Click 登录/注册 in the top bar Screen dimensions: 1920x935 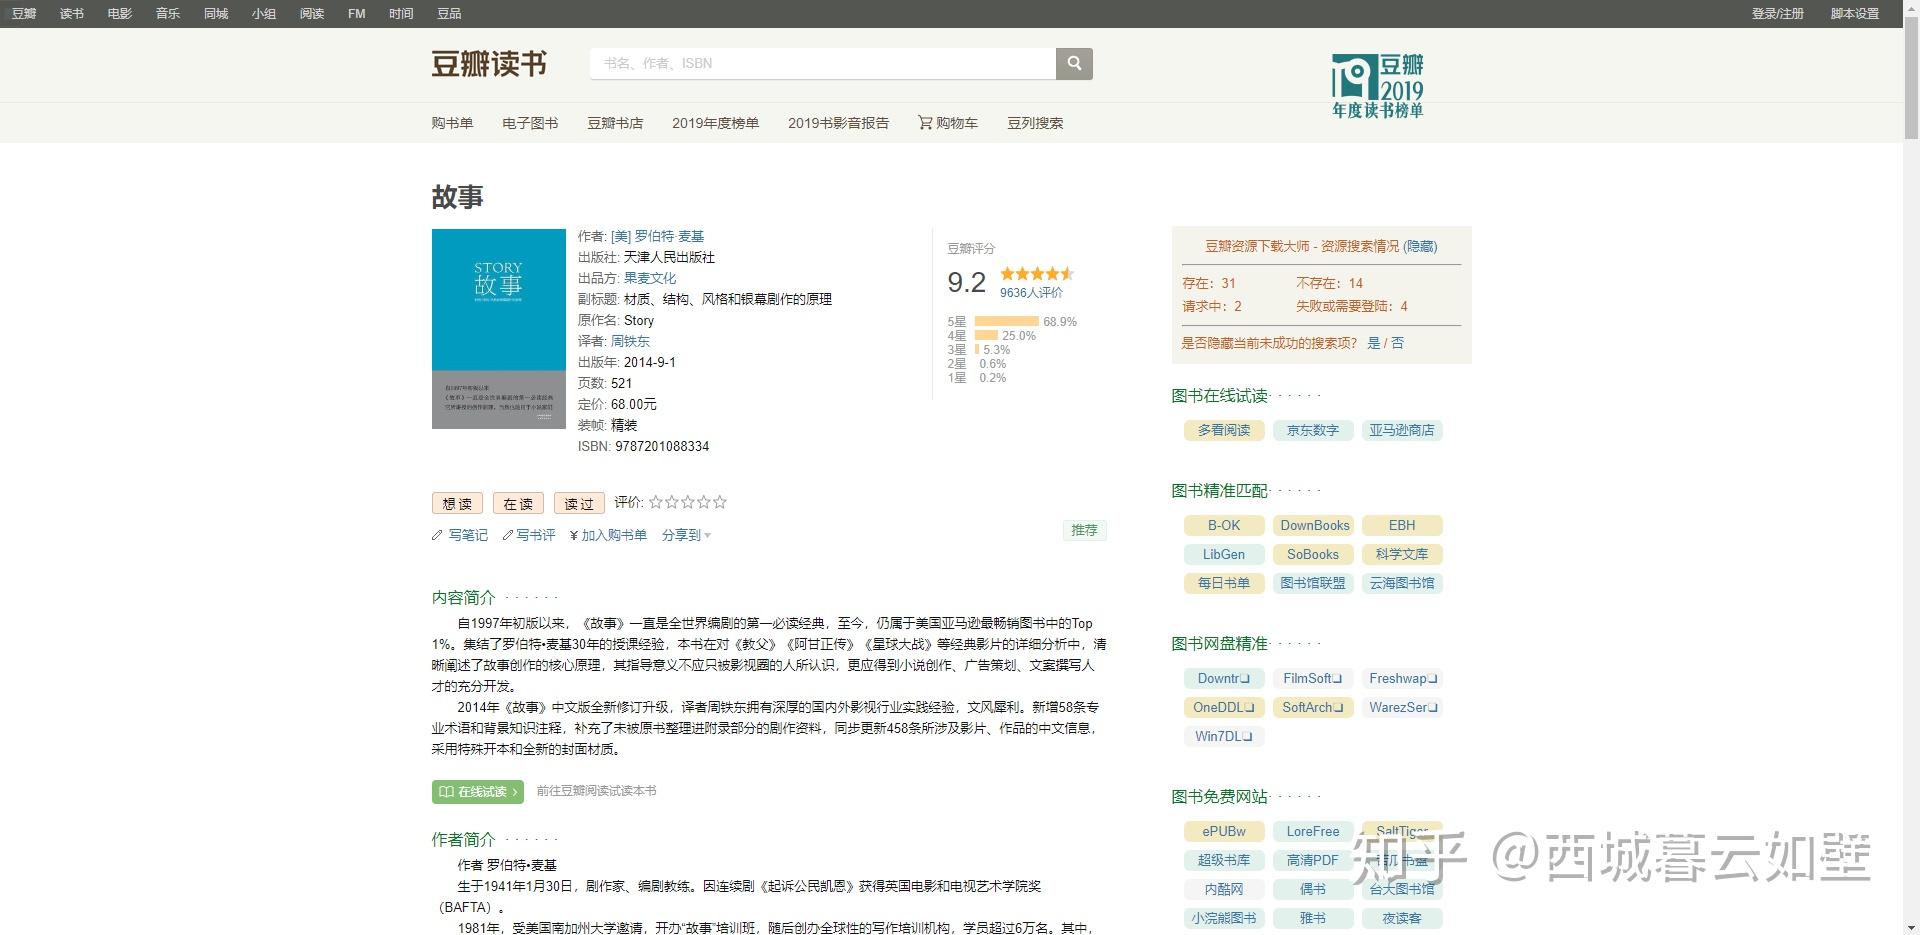(1778, 13)
